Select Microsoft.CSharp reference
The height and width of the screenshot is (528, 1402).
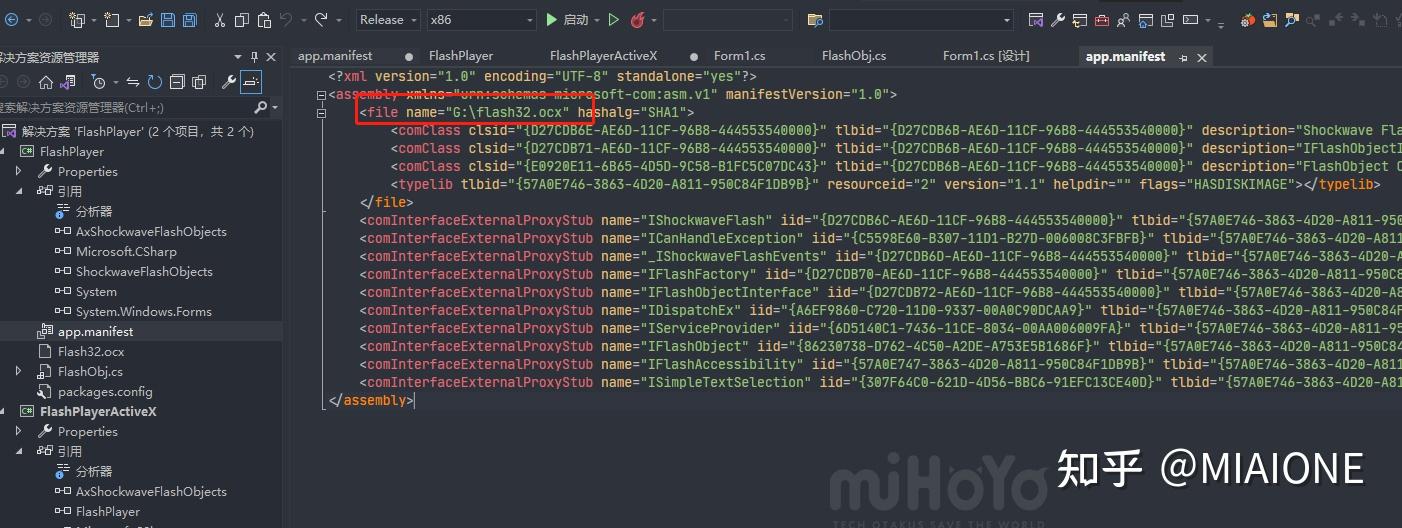coord(126,251)
